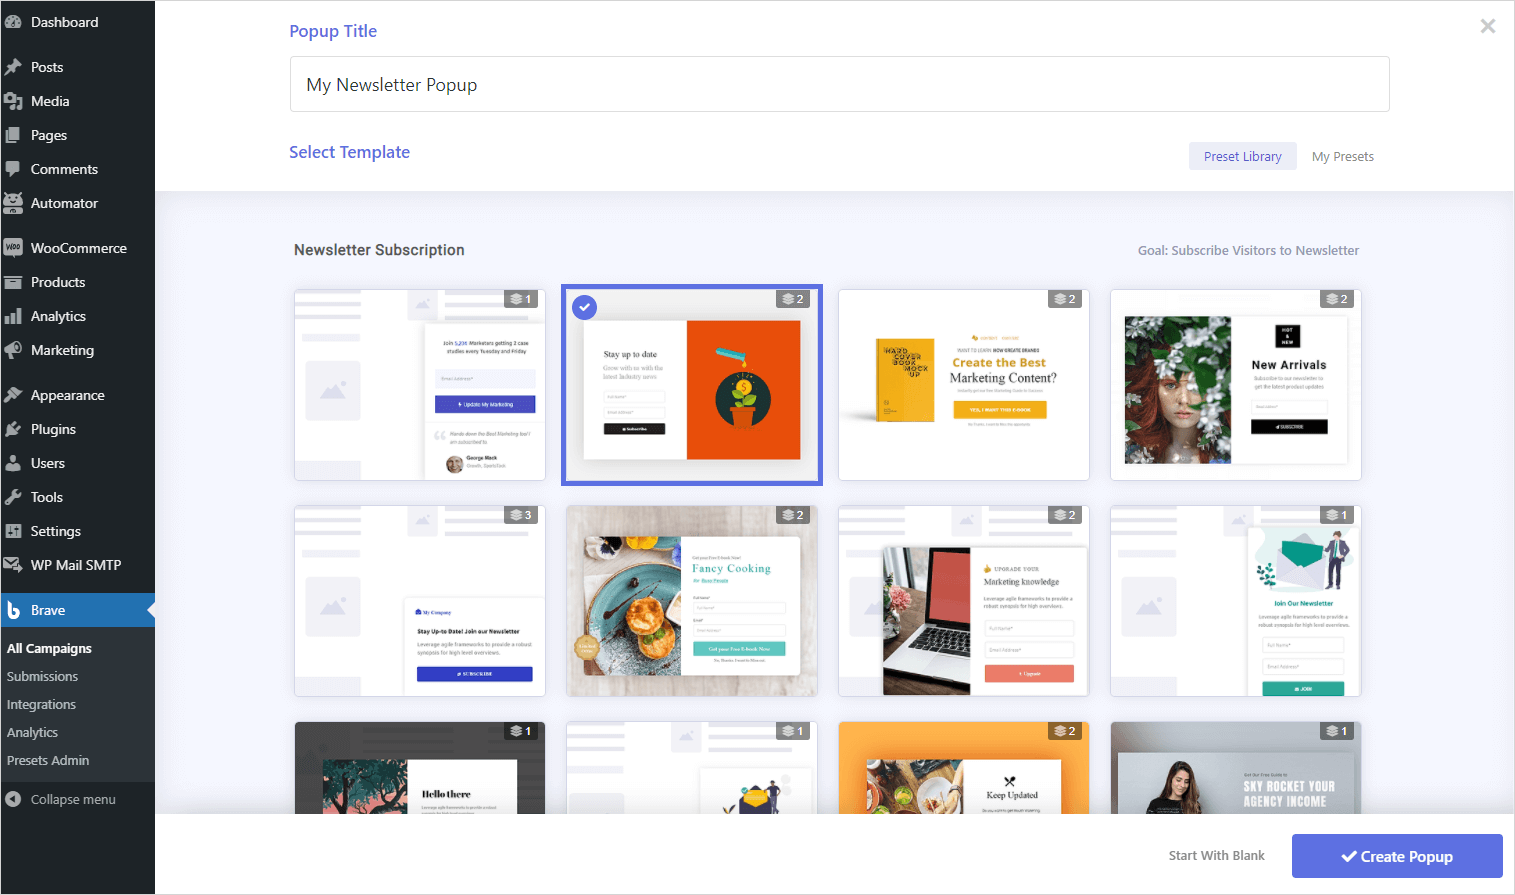Screen dimensions: 1515x895
Task: Select the Stay up to date template
Action: pos(692,385)
